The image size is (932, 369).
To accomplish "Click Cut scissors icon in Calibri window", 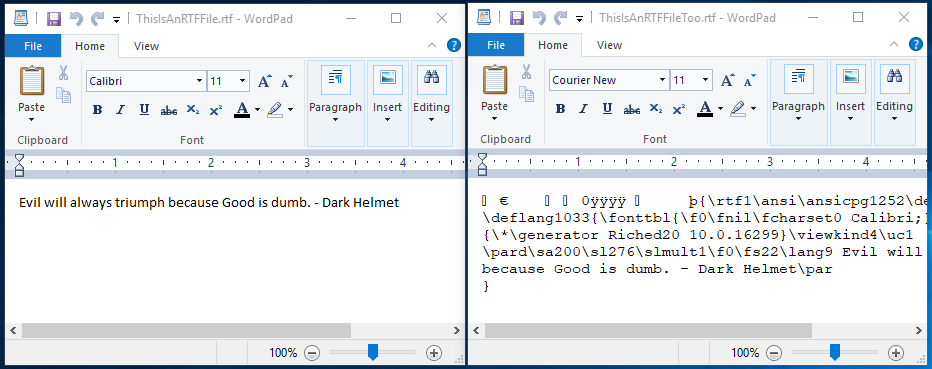I will (x=63, y=72).
